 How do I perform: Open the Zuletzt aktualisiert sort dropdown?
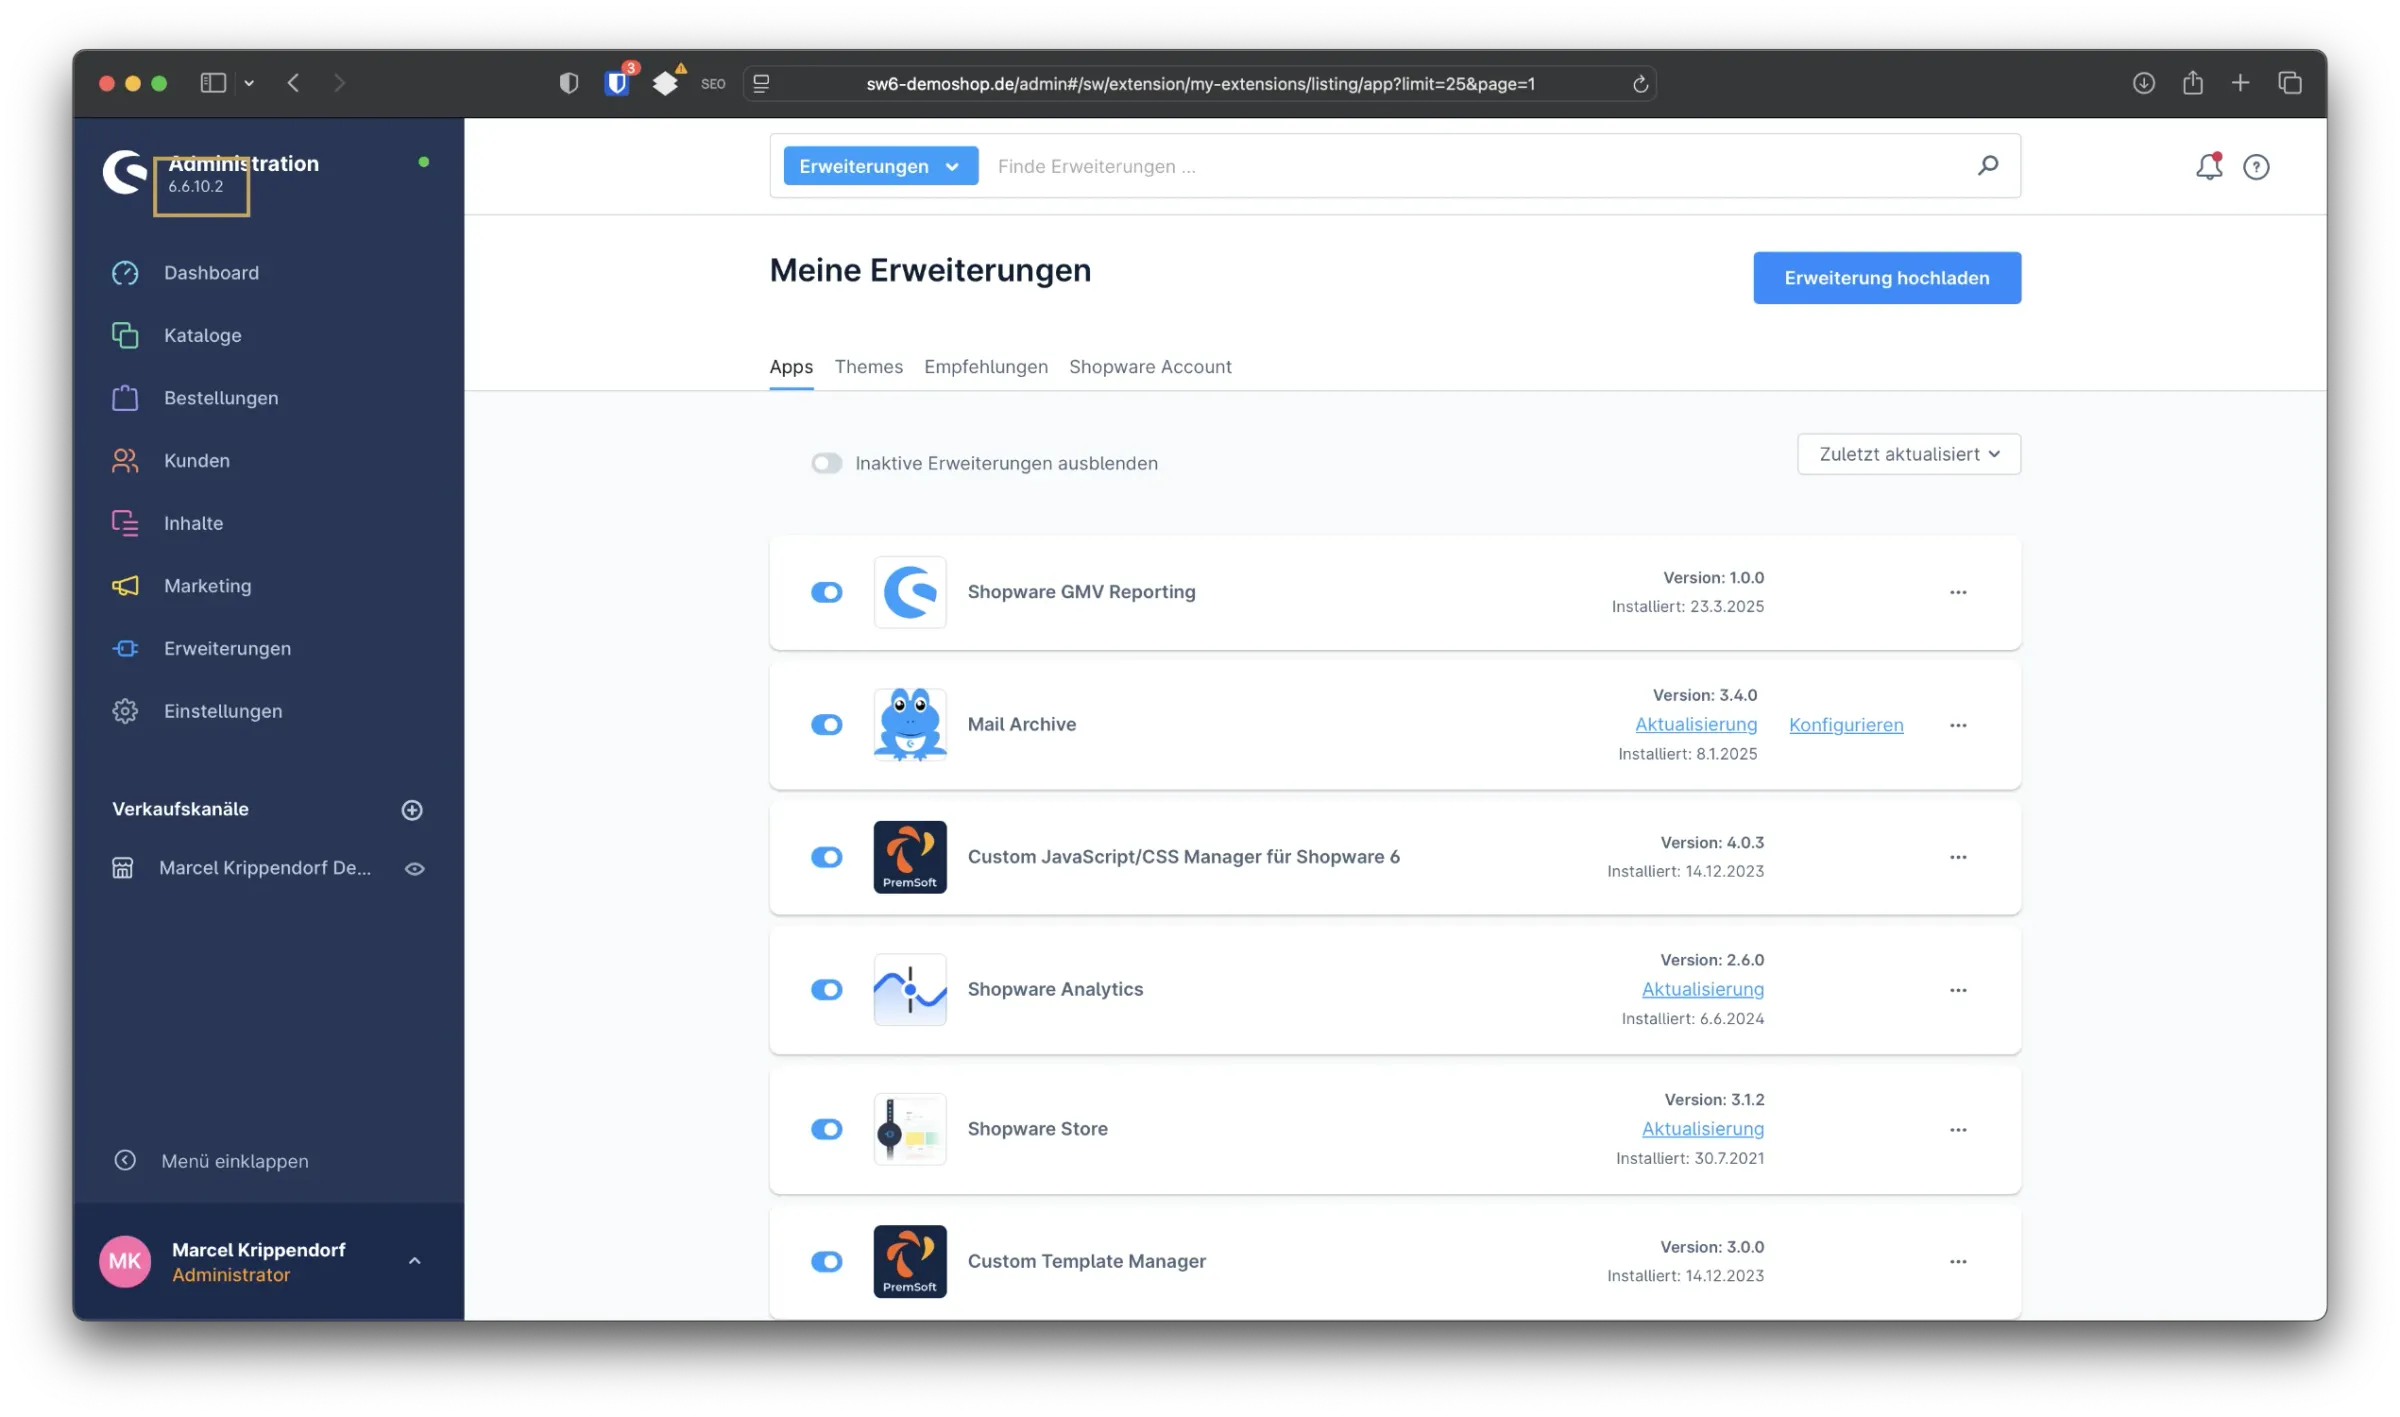coord(1908,454)
